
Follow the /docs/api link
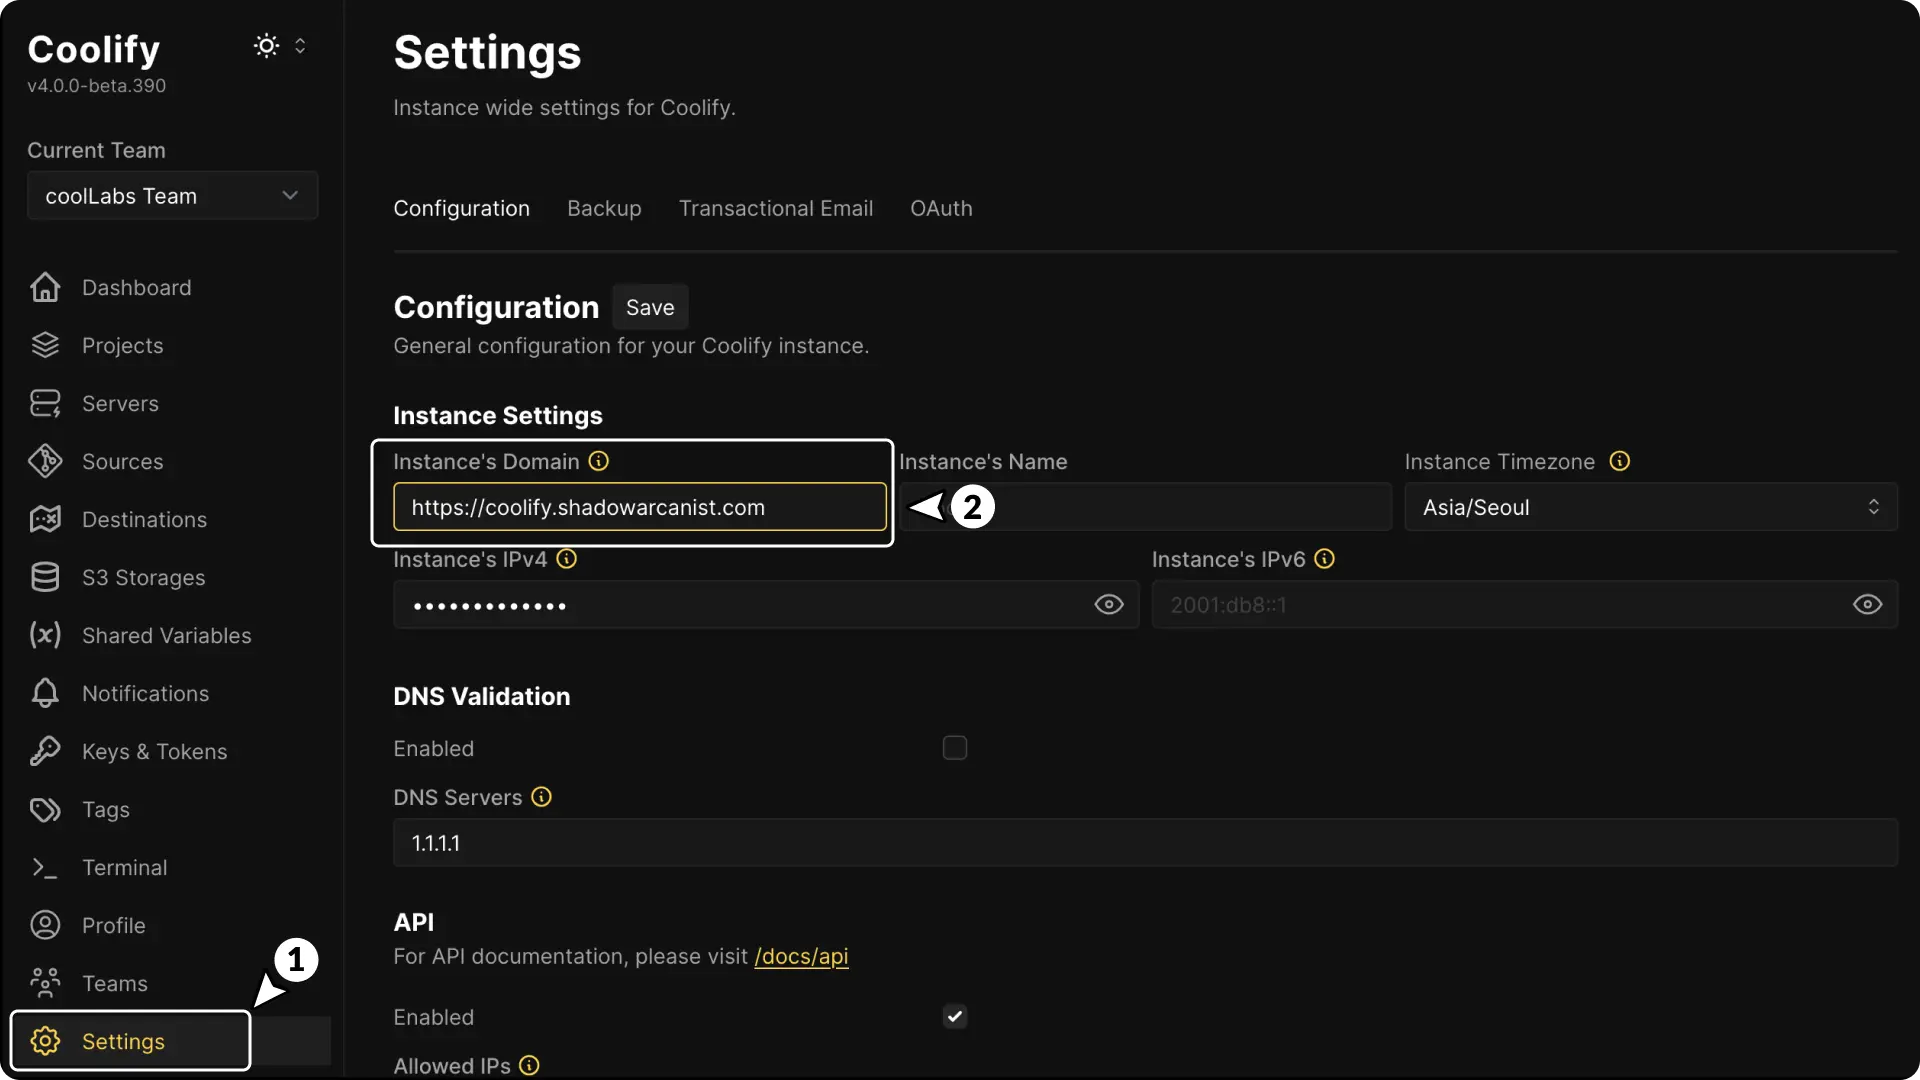click(x=801, y=957)
